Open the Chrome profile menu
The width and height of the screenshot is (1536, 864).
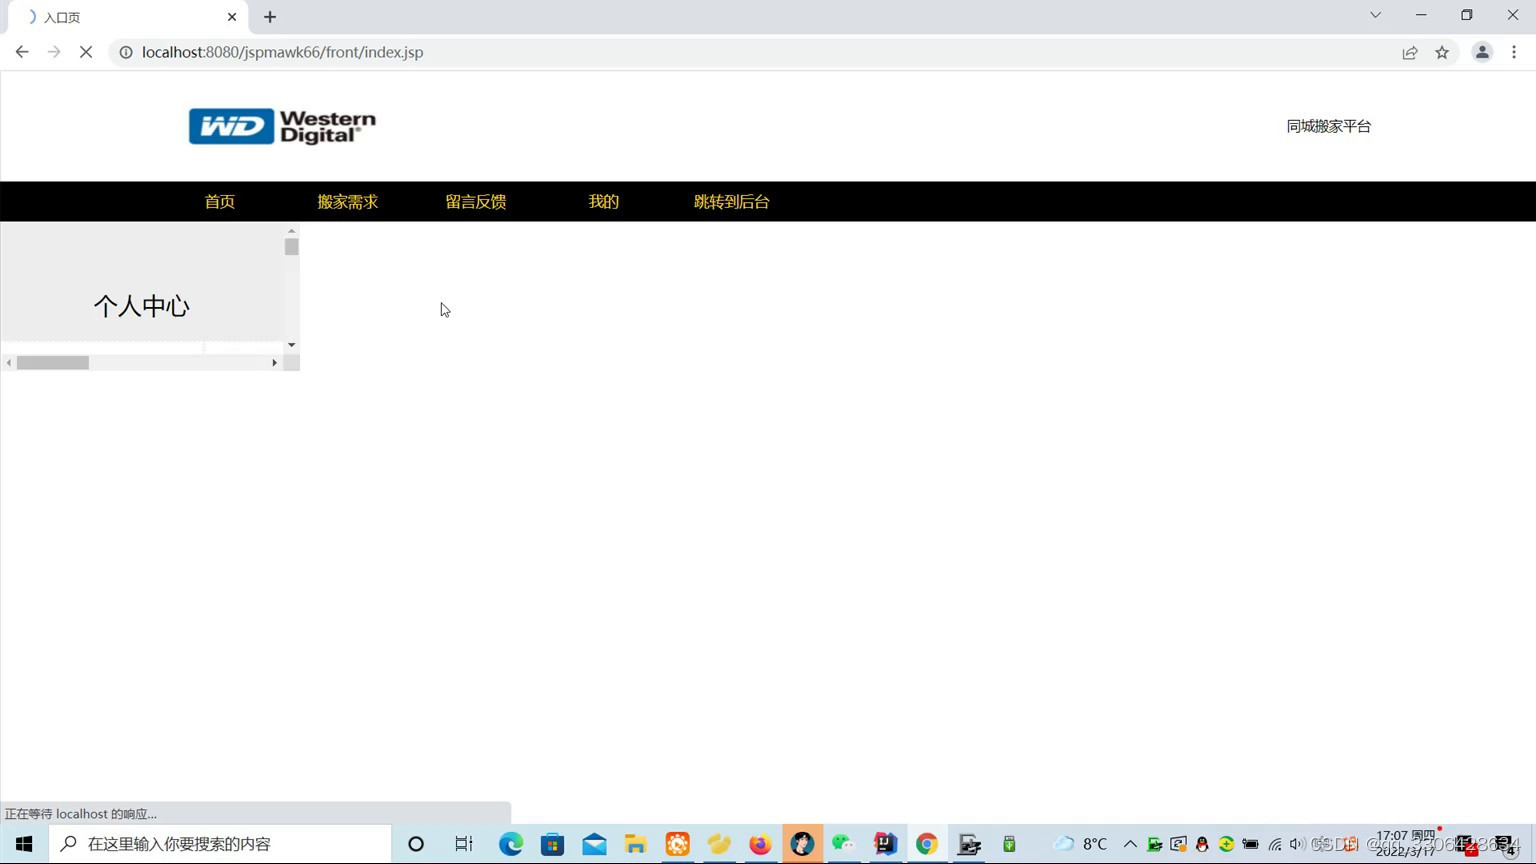1482,52
